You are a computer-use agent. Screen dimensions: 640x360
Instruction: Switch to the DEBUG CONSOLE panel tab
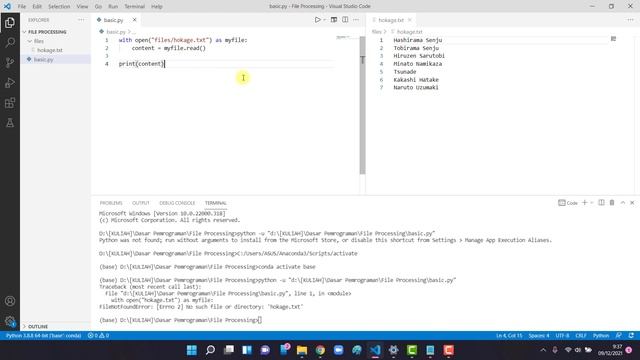point(177,203)
